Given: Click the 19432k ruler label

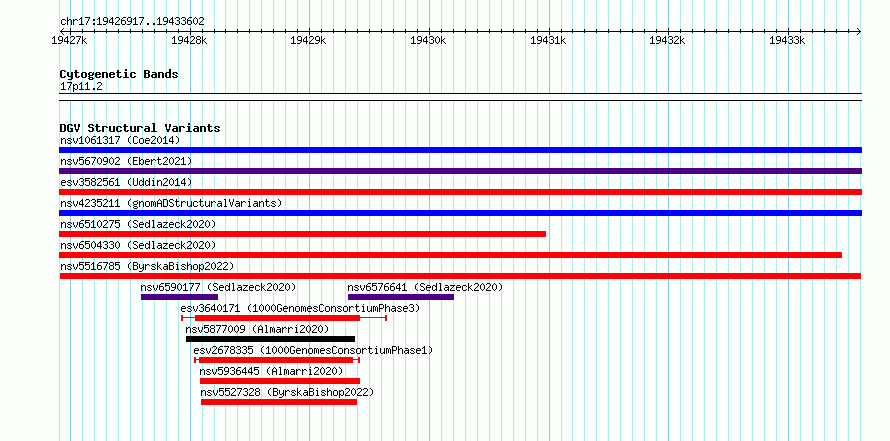Looking at the screenshot, I should (668, 40).
